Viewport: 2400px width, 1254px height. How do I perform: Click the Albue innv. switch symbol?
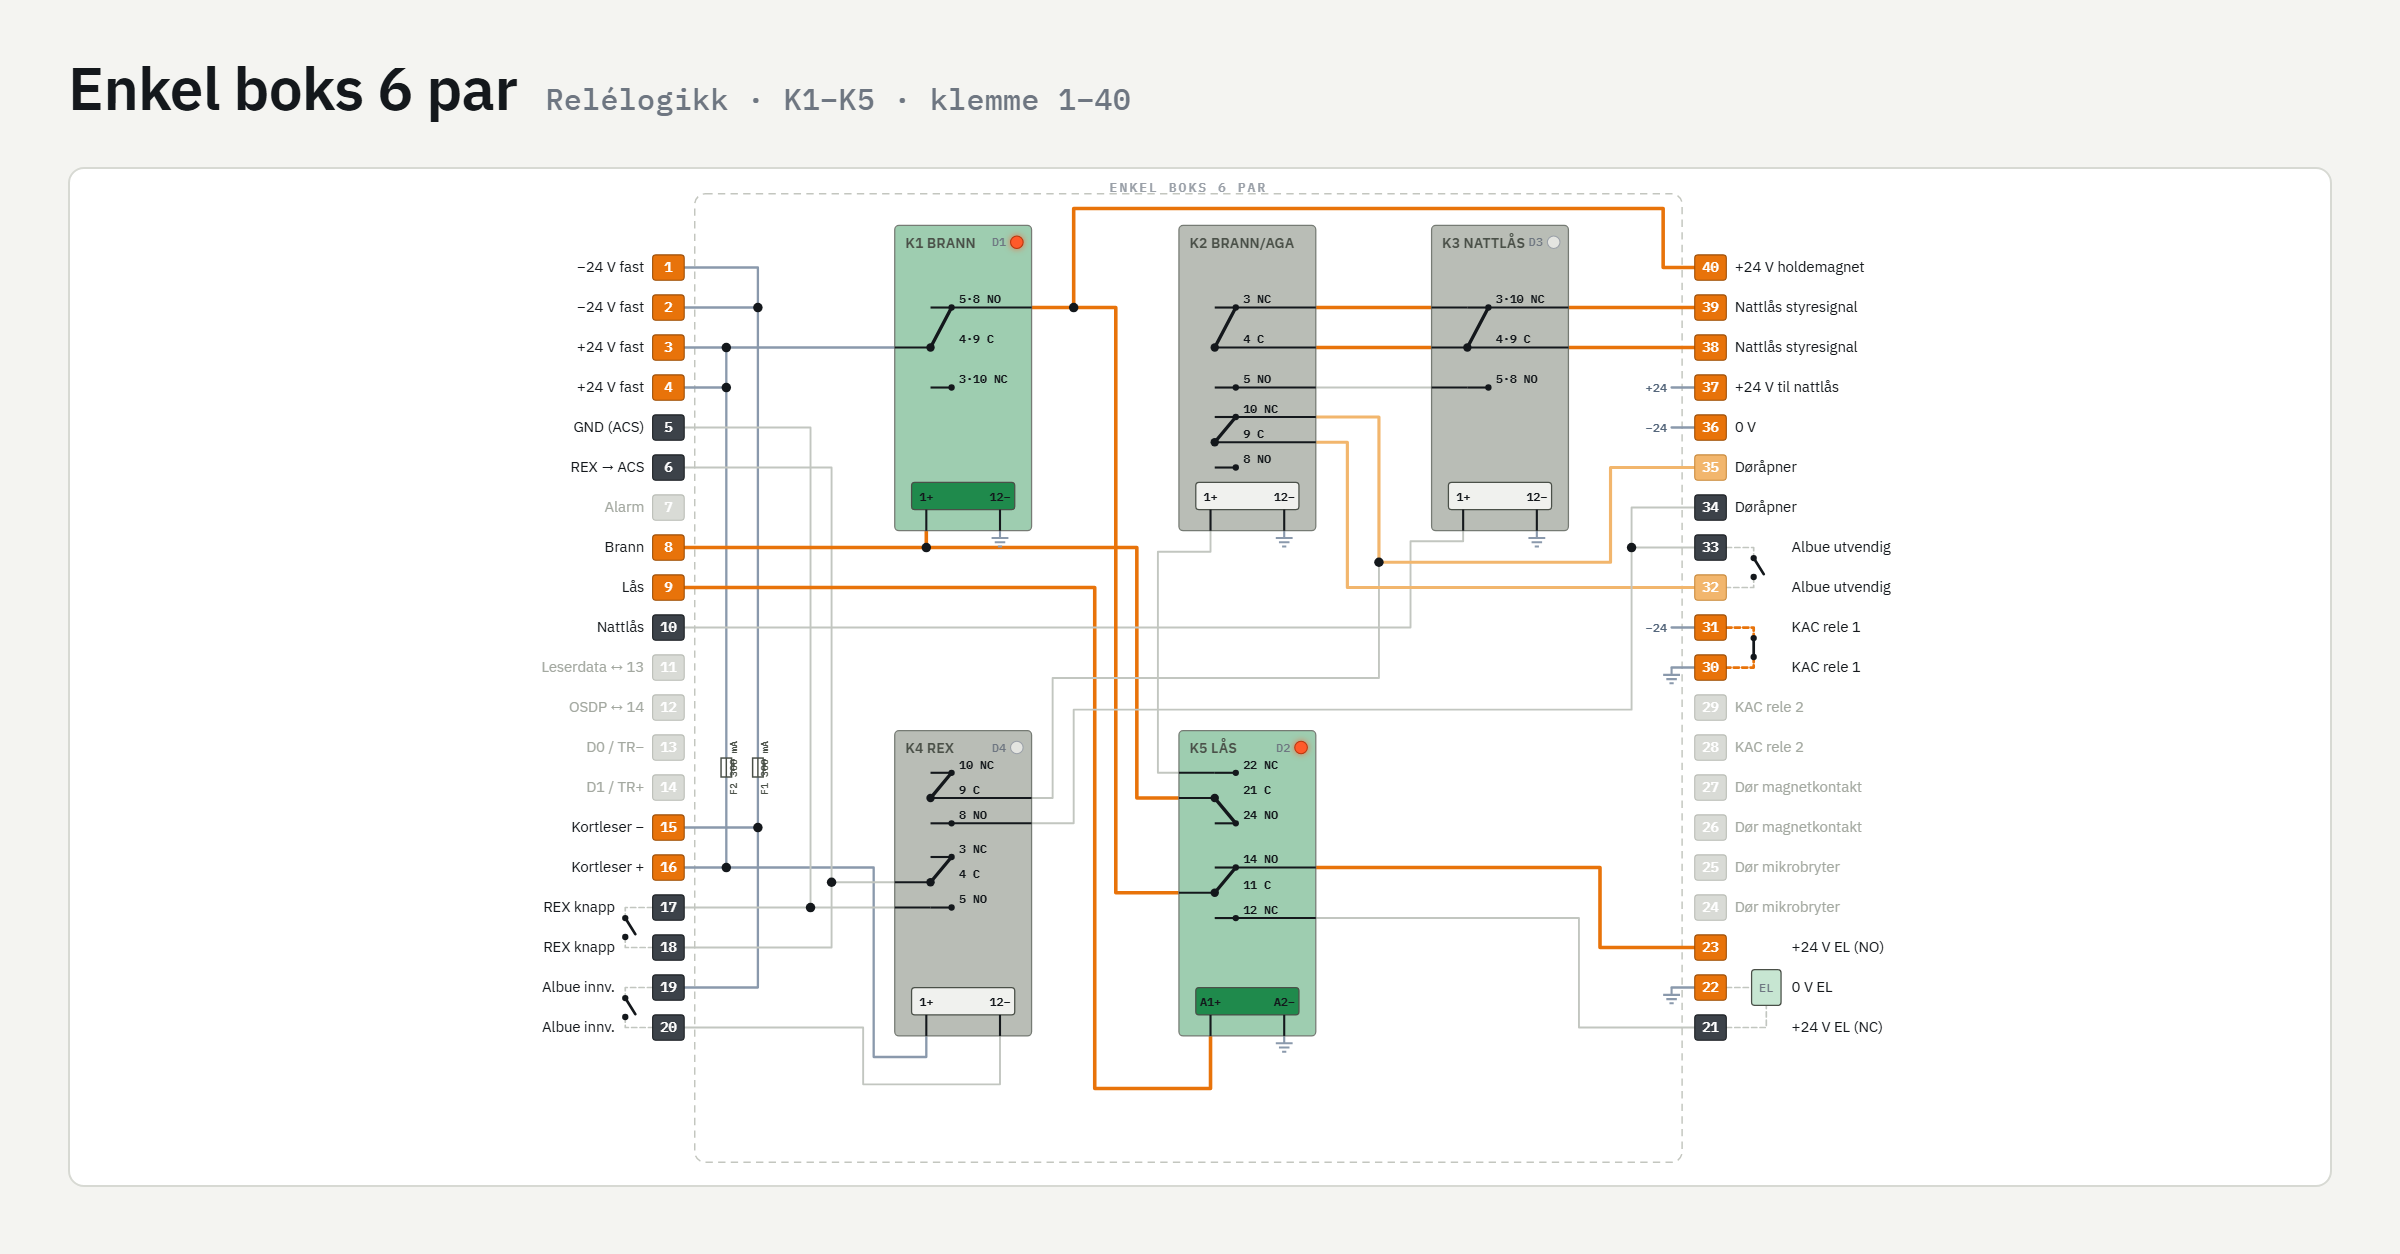click(628, 1007)
